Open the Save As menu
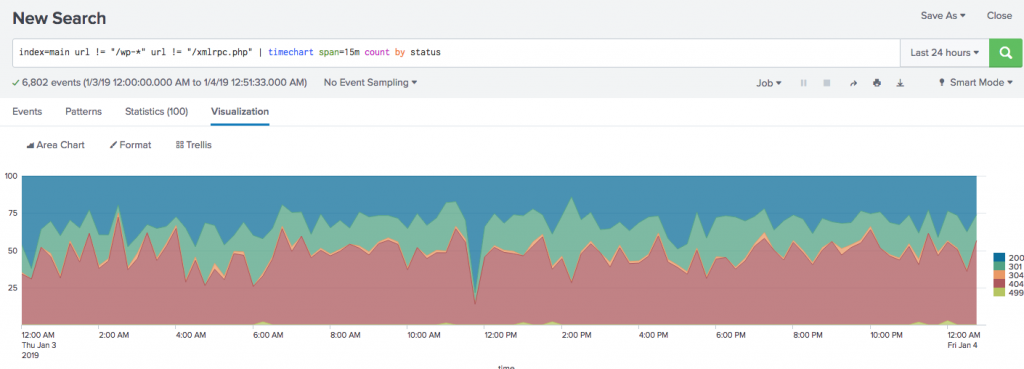The height and width of the screenshot is (369, 1024). point(943,16)
